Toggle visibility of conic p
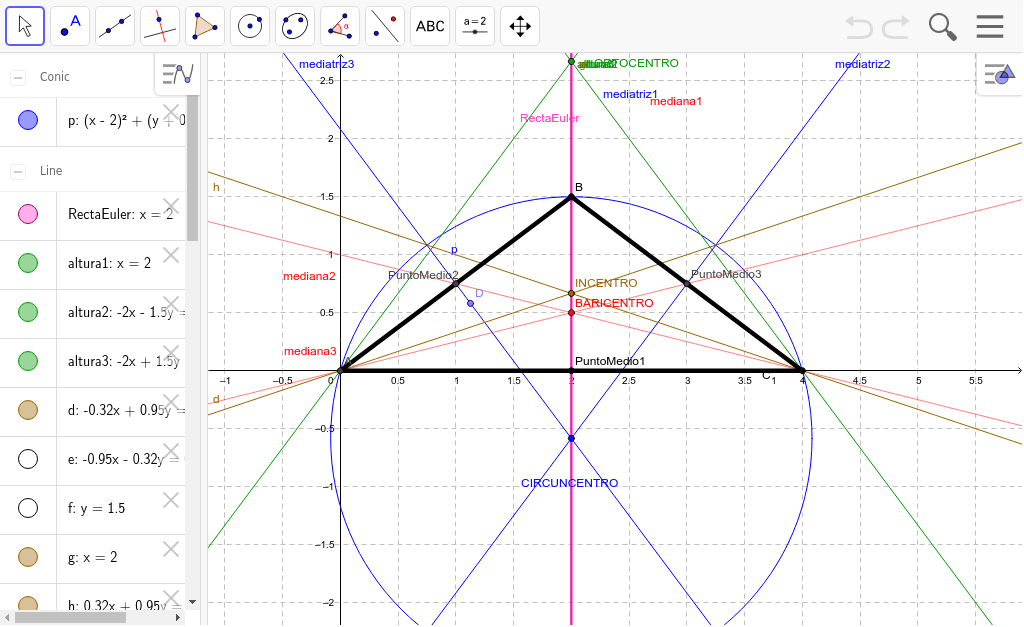1024x627 pixels. pyautogui.click(x=28, y=120)
